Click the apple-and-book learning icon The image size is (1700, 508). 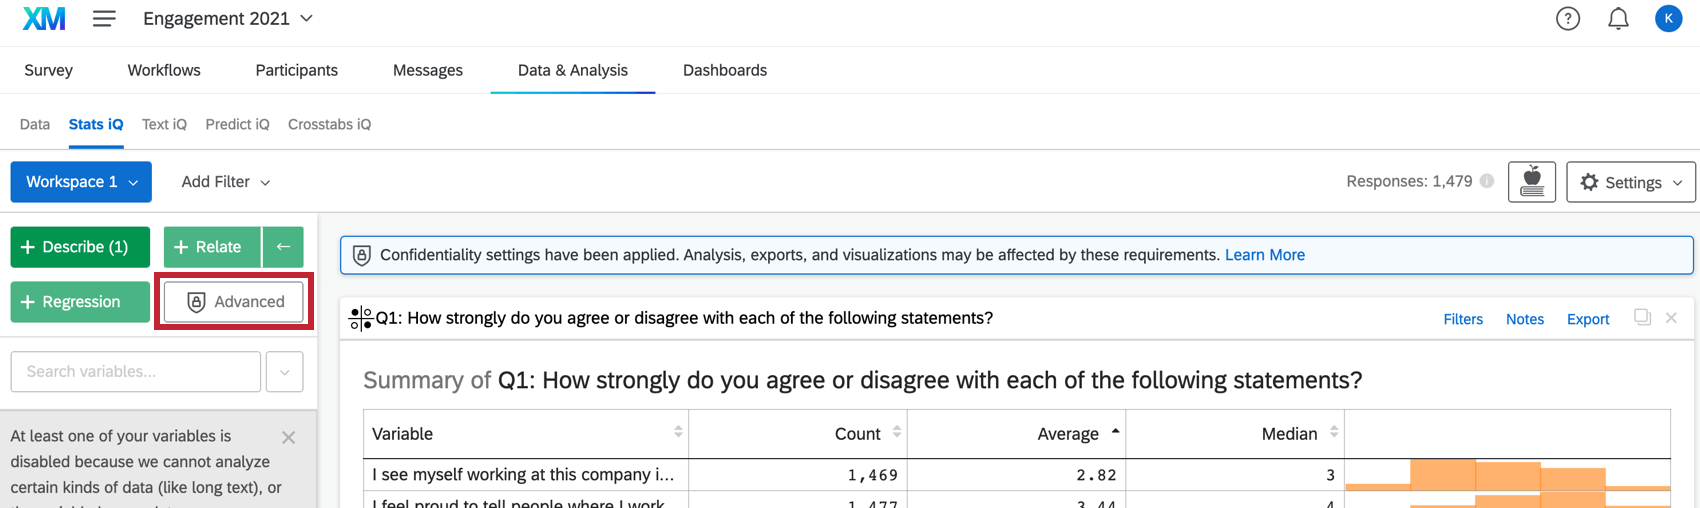click(x=1531, y=182)
